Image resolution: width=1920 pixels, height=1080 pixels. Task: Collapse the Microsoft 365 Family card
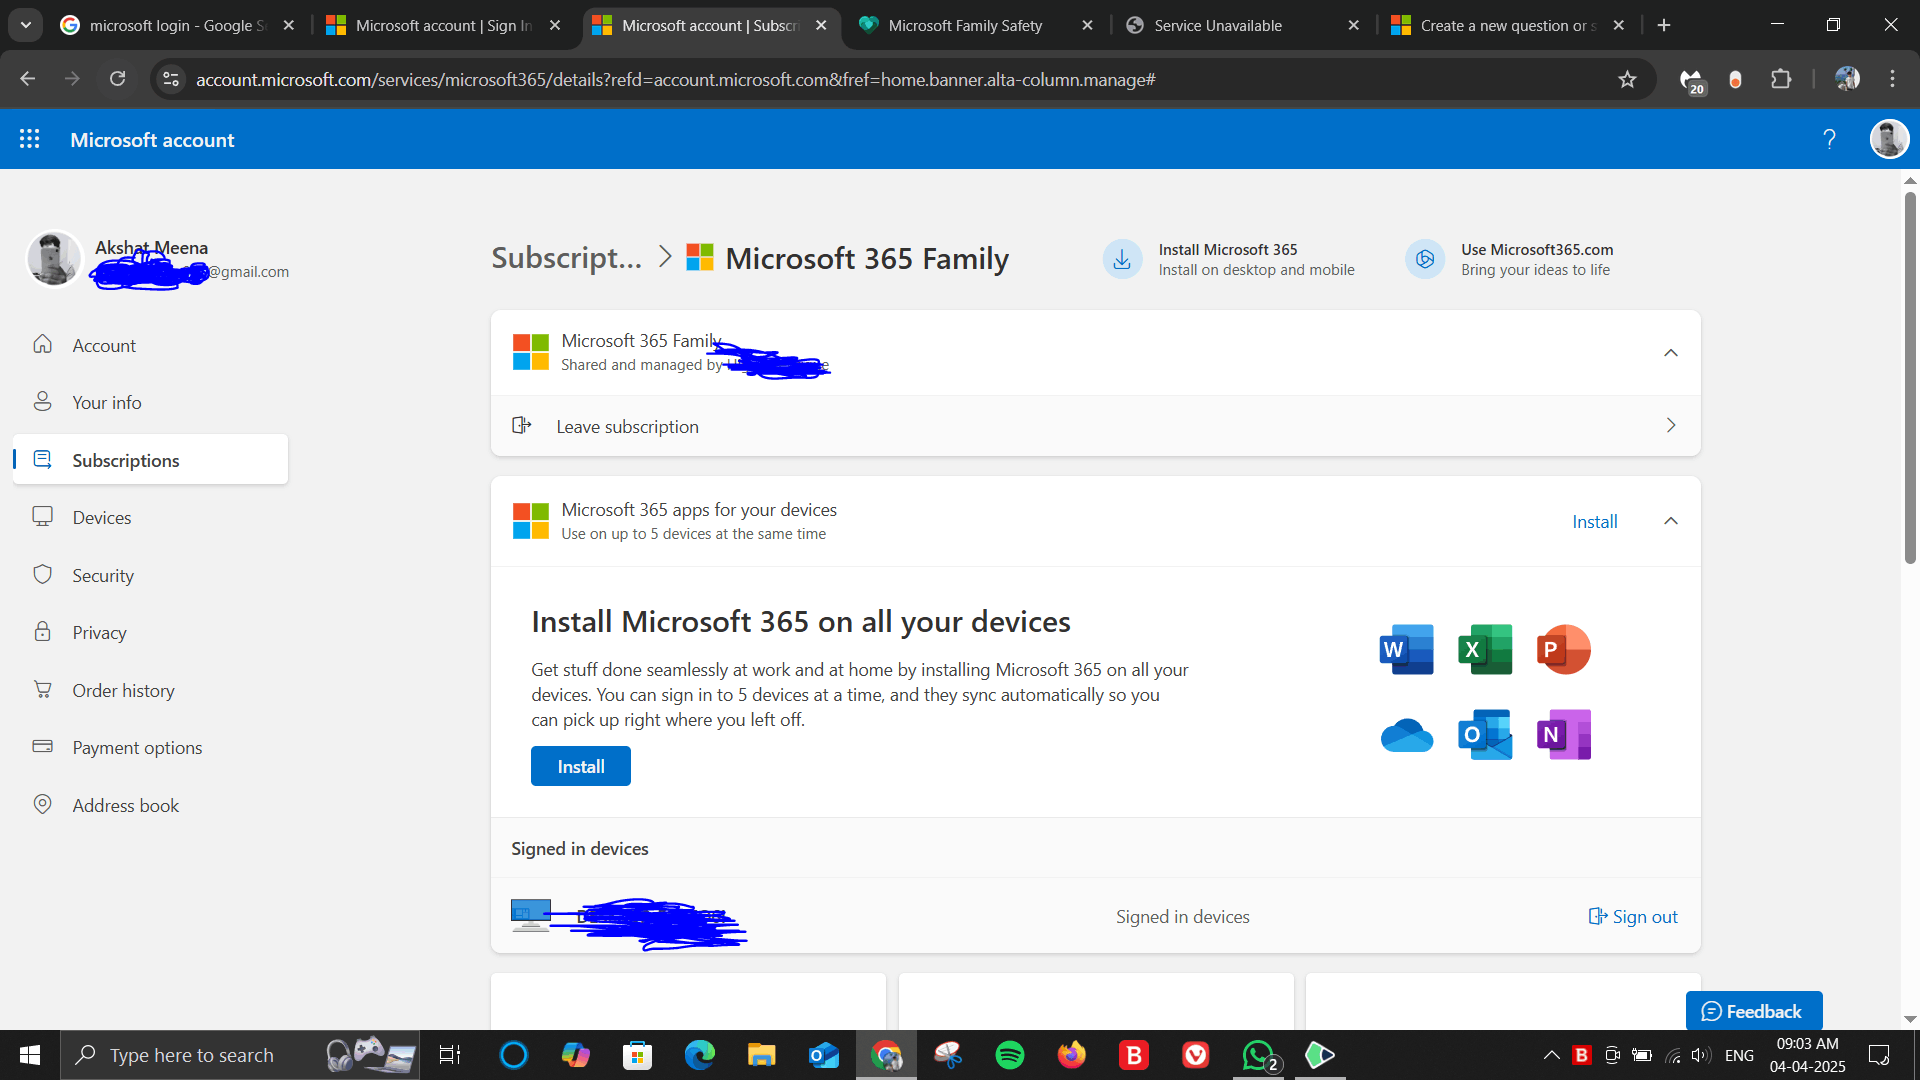click(x=1670, y=353)
